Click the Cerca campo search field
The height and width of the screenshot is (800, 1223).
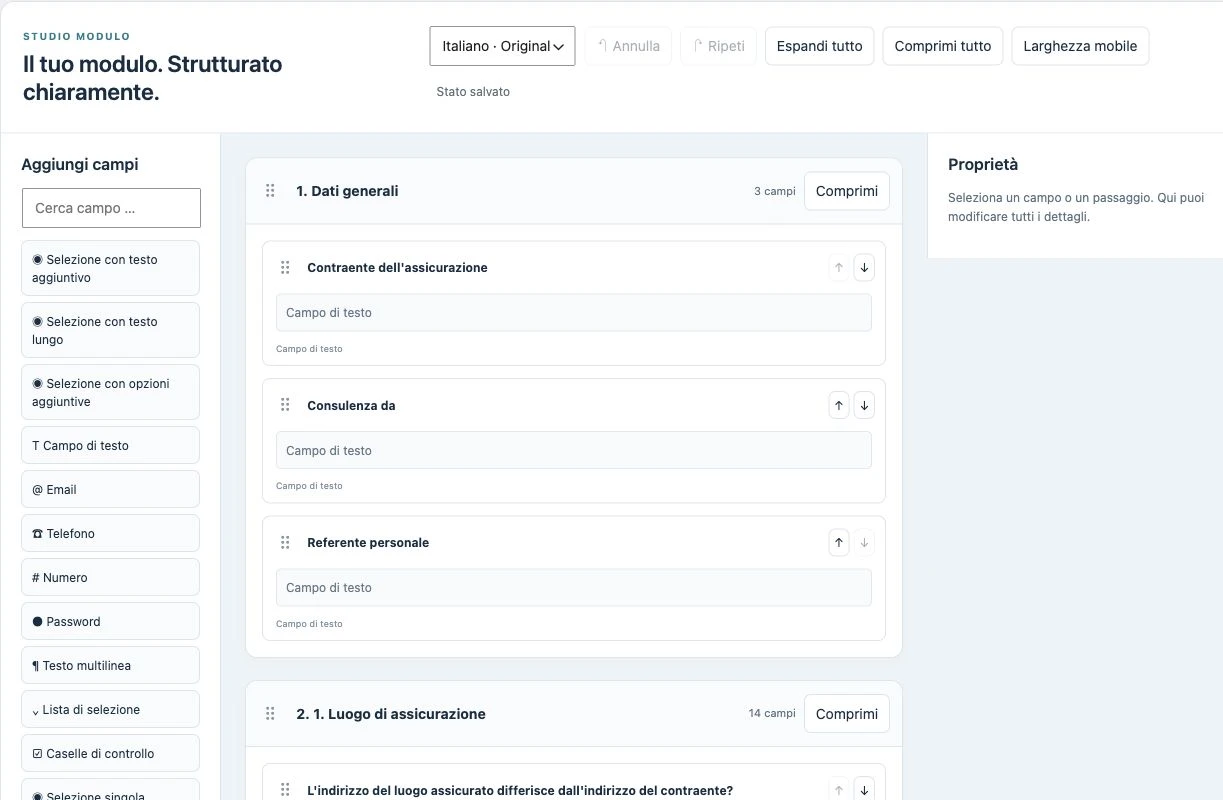[111, 208]
